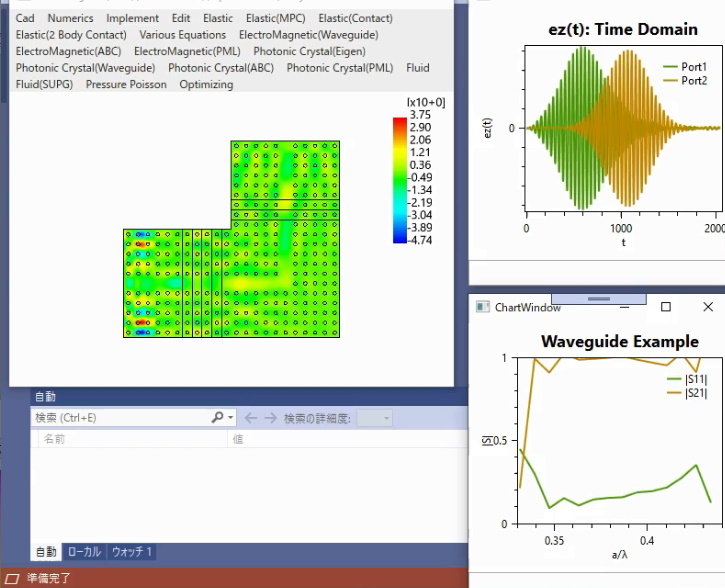Open the Fluid menu

(418, 68)
